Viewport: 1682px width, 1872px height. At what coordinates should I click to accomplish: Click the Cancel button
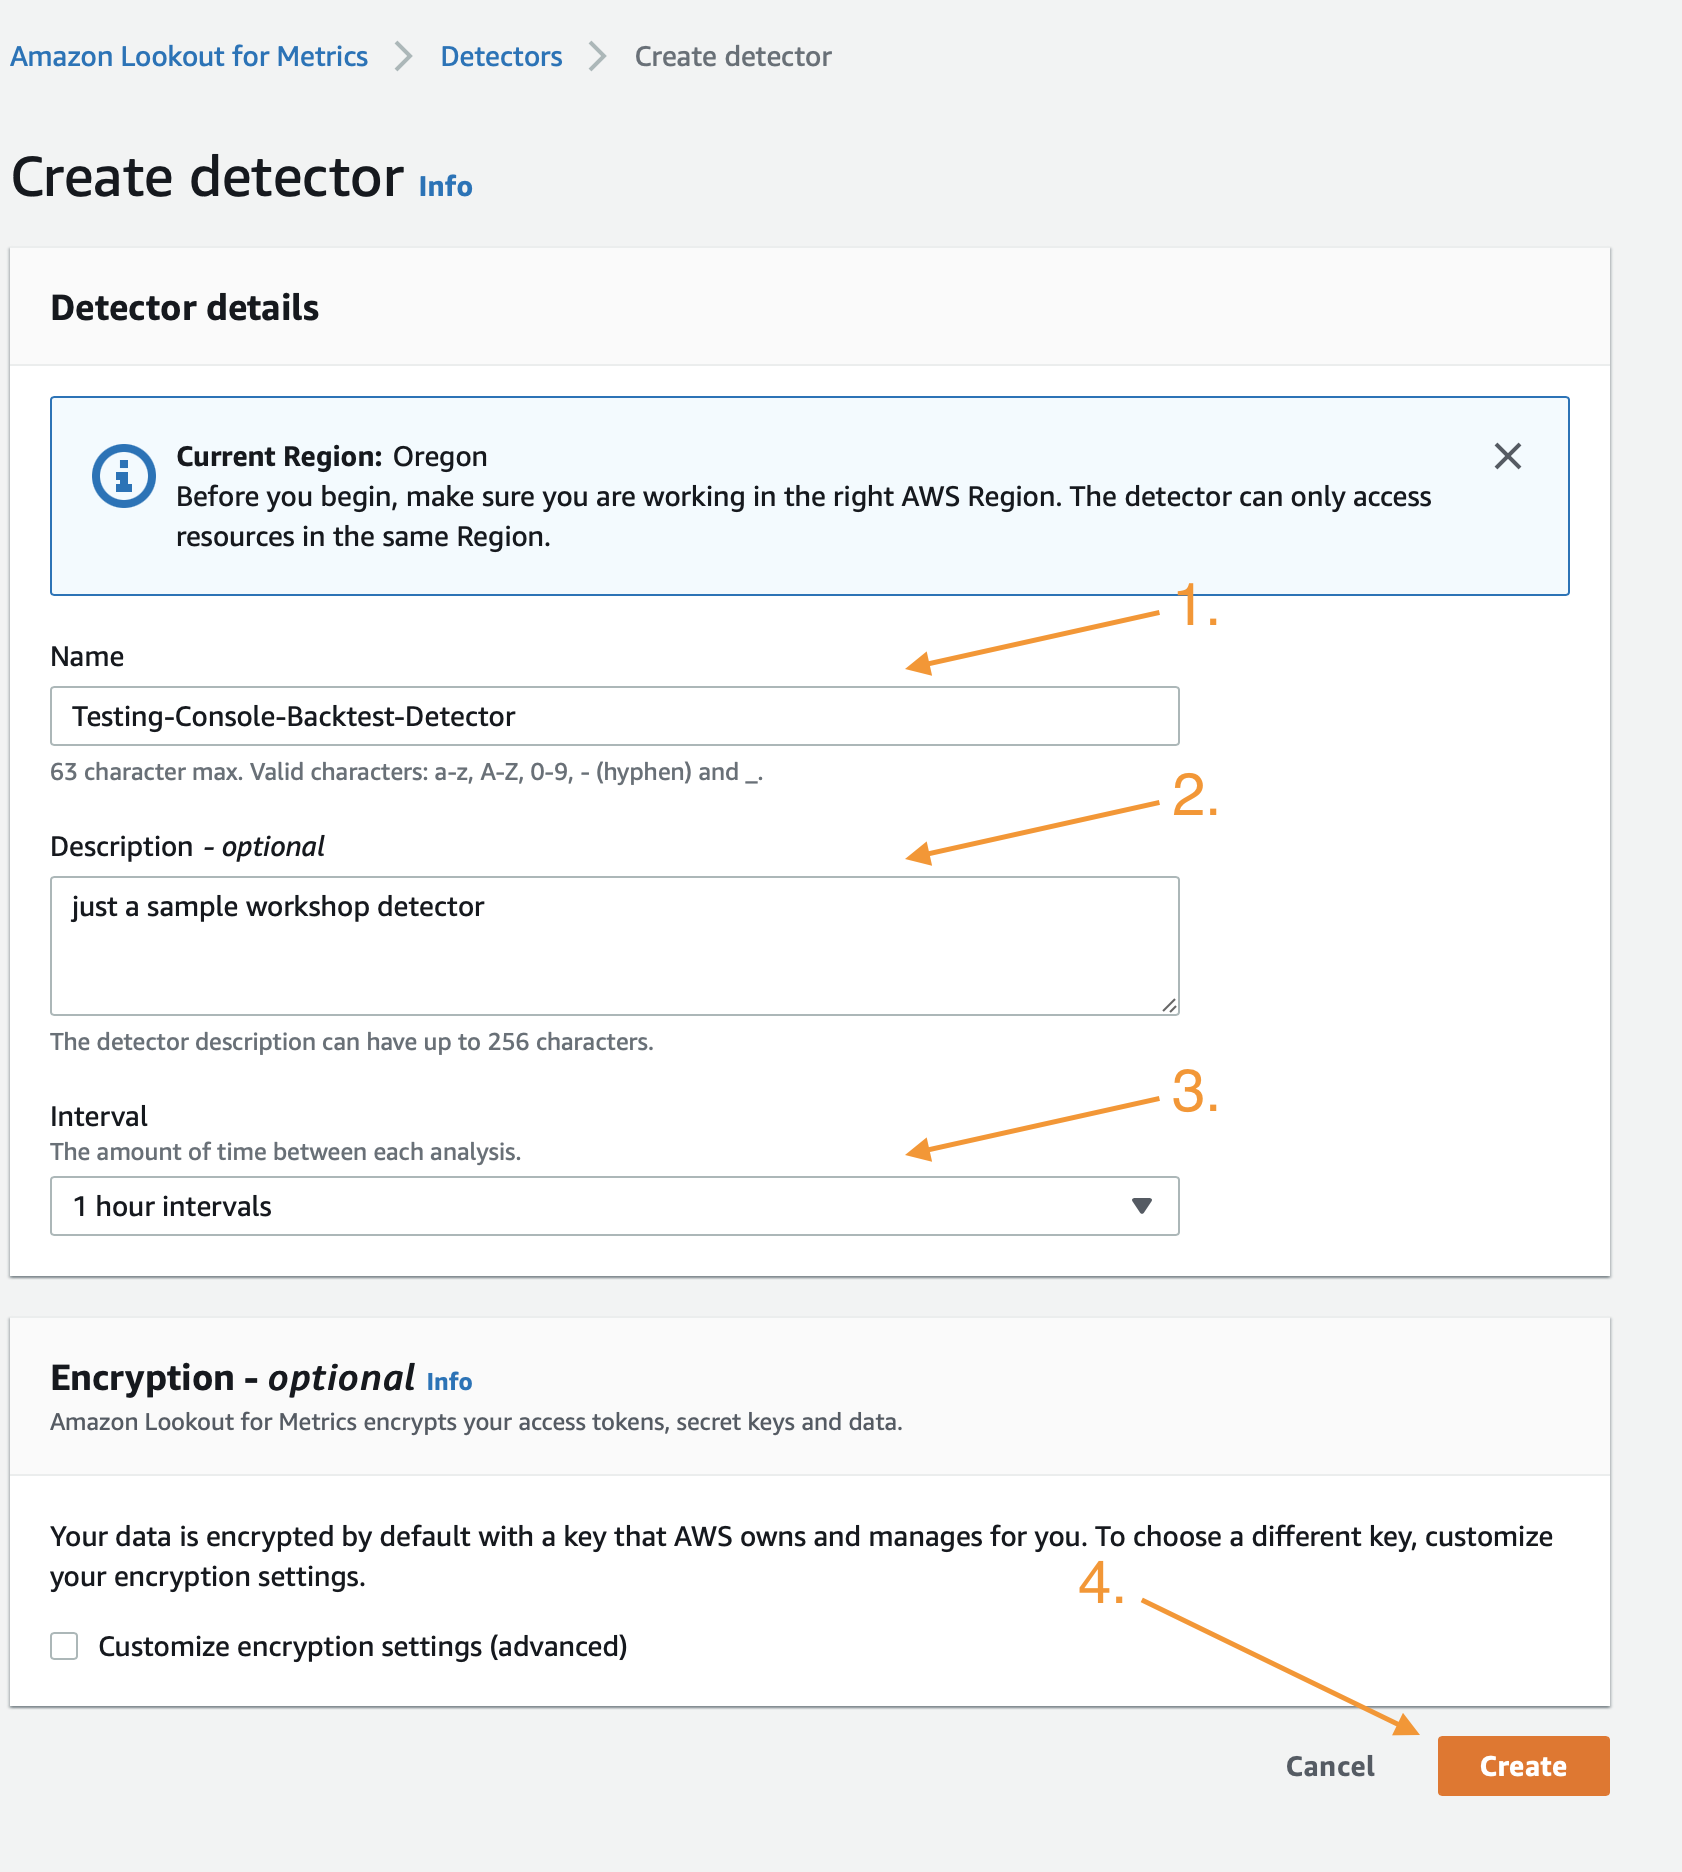(1330, 1766)
